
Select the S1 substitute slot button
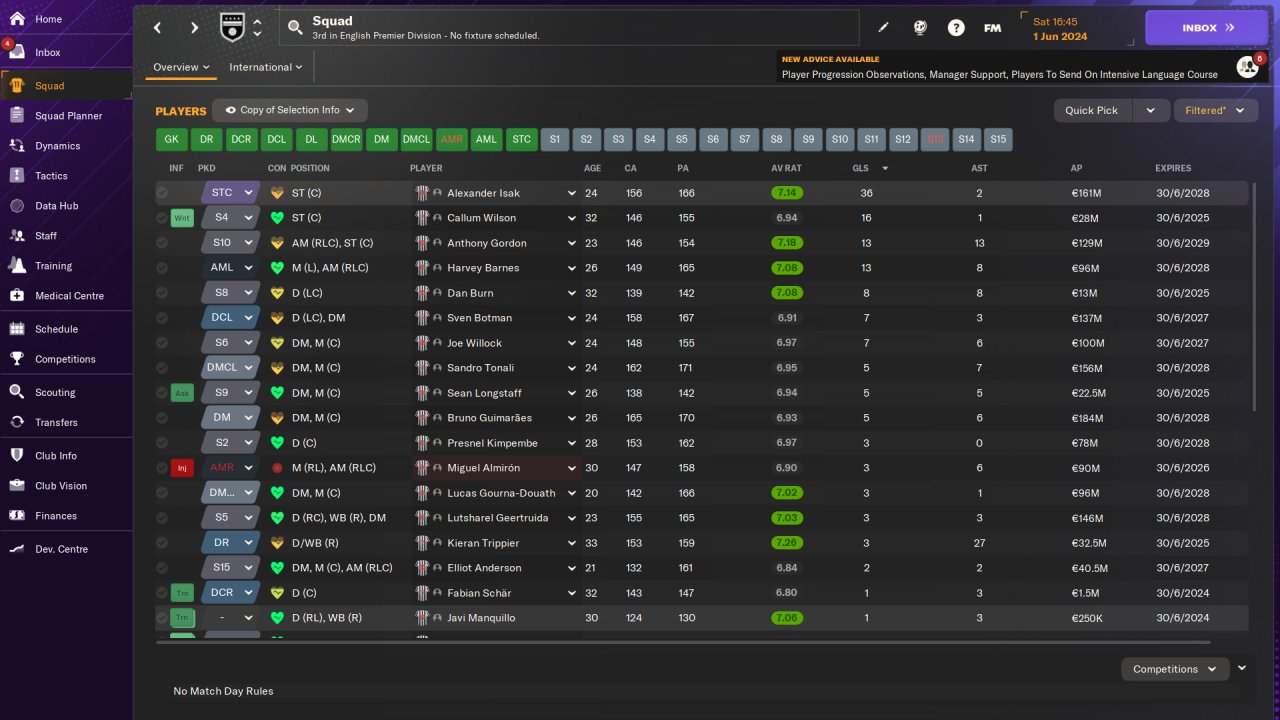pos(555,140)
